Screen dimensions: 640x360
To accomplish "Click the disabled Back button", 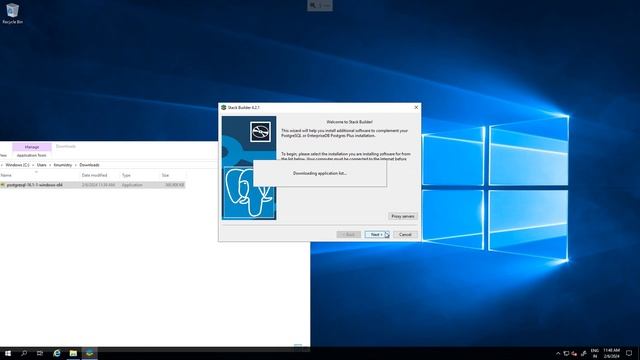I will [349, 234].
